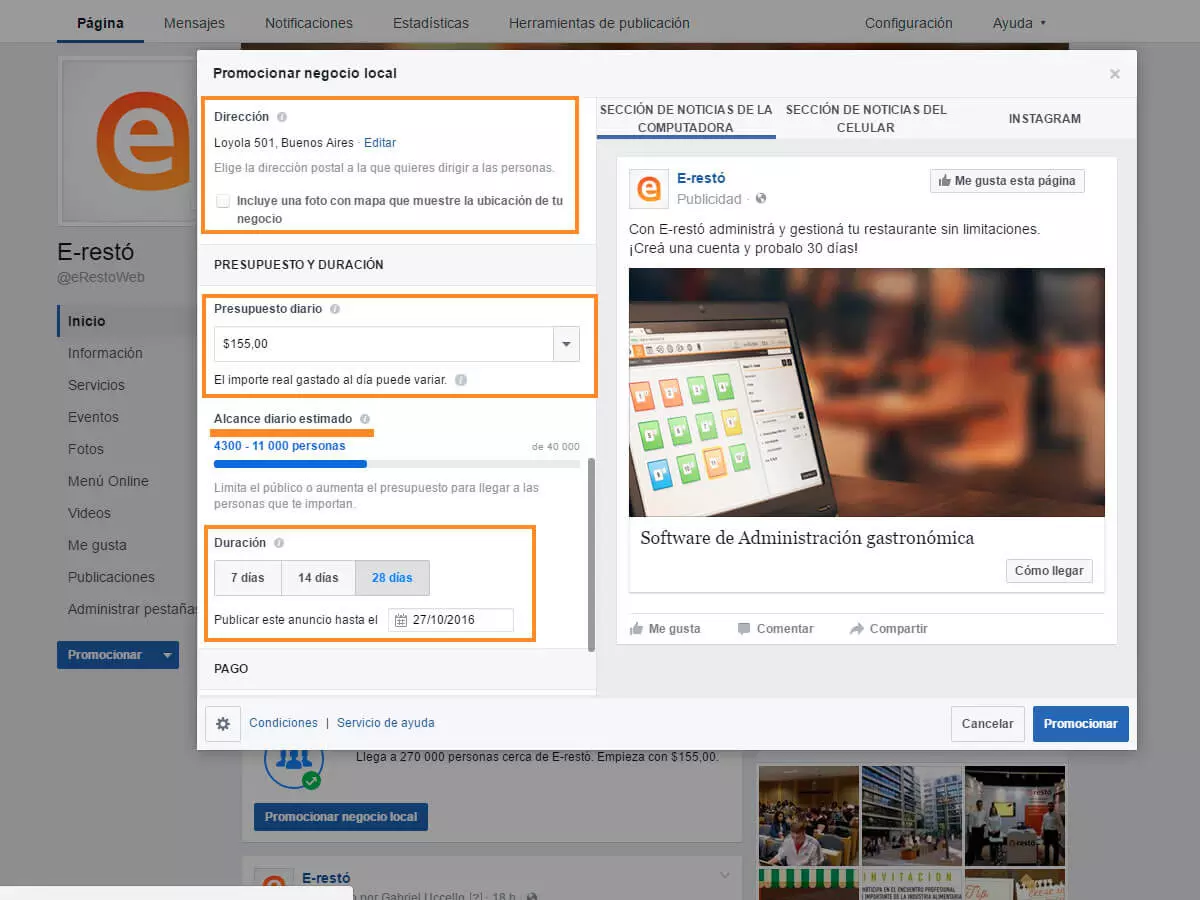Click the Me gusta esta página button
Image resolution: width=1200 pixels, height=900 pixels.
point(1007,181)
